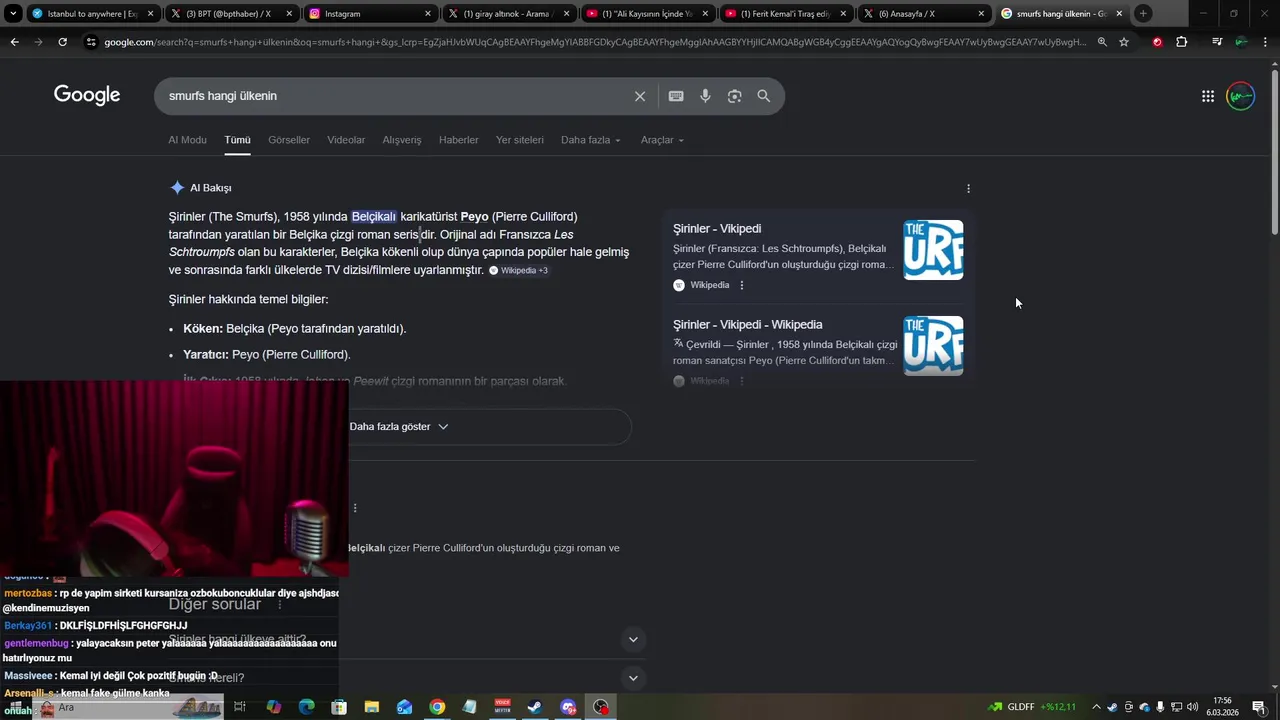The height and width of the screenshot is (720, 1280).
Task: Open the AI Bakışı three-dot options
Action: (x=968, y=188)
